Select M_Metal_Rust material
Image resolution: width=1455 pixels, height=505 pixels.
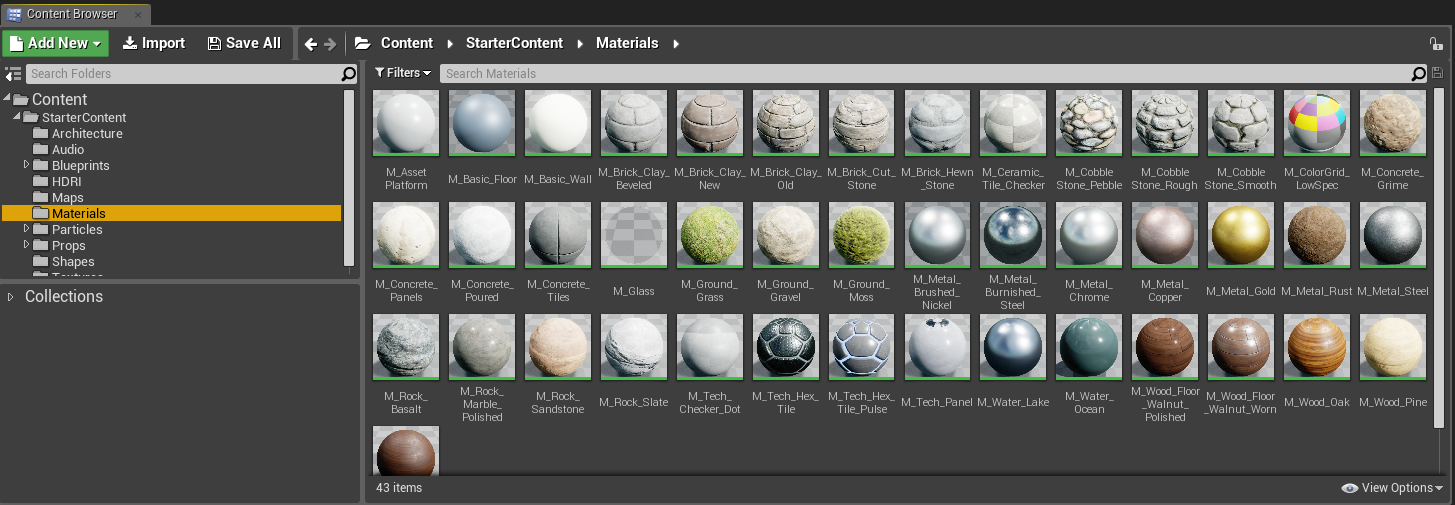[1317, 250]
